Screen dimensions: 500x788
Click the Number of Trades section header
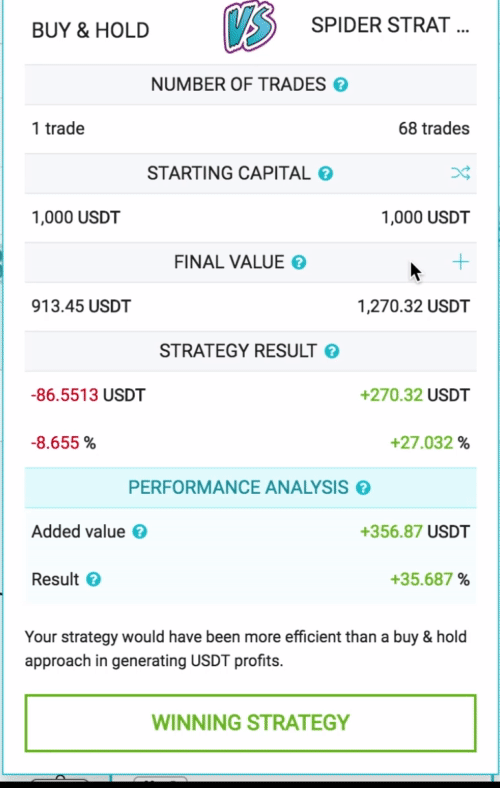pos(250,84)
